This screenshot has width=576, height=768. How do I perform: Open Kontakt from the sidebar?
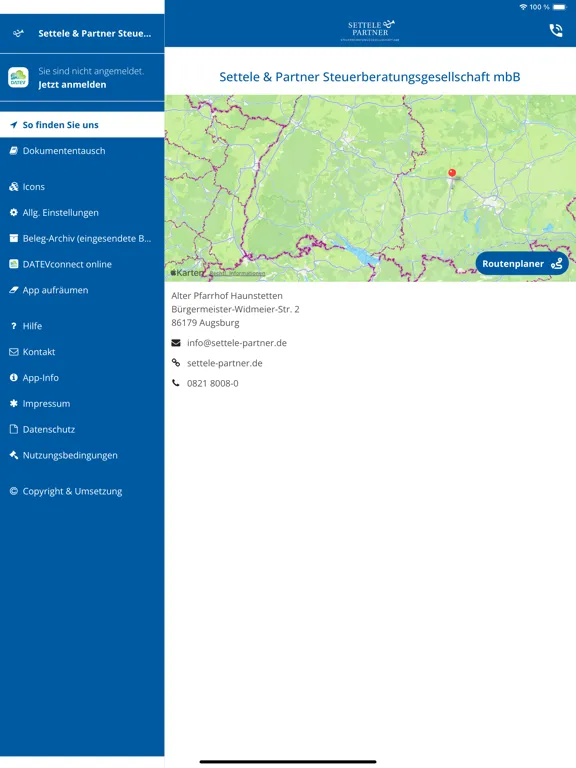click(x=82, y=352)
